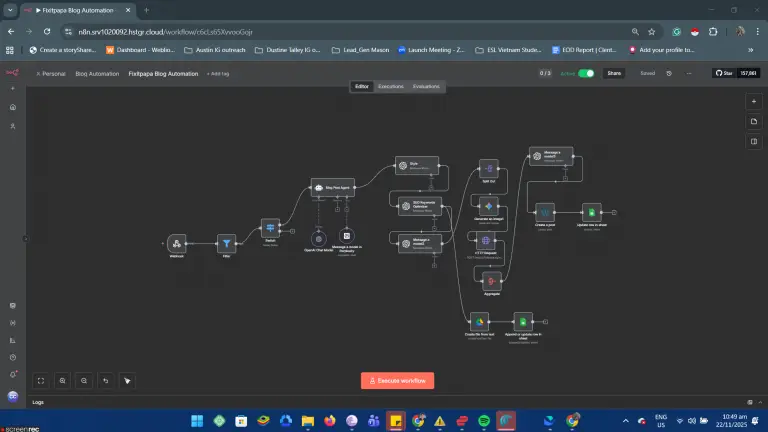Click the Add tag field
This screenshot has width=768, height=432.
(x=218, y=73)
